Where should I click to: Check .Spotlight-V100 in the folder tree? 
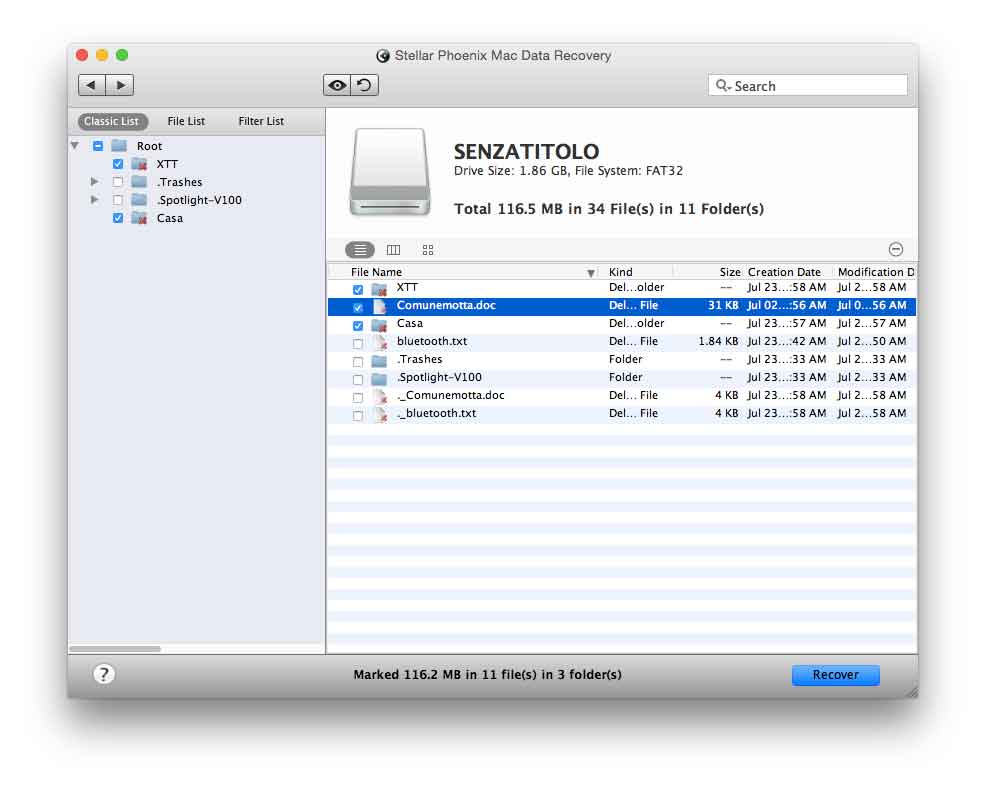[118, 200]
